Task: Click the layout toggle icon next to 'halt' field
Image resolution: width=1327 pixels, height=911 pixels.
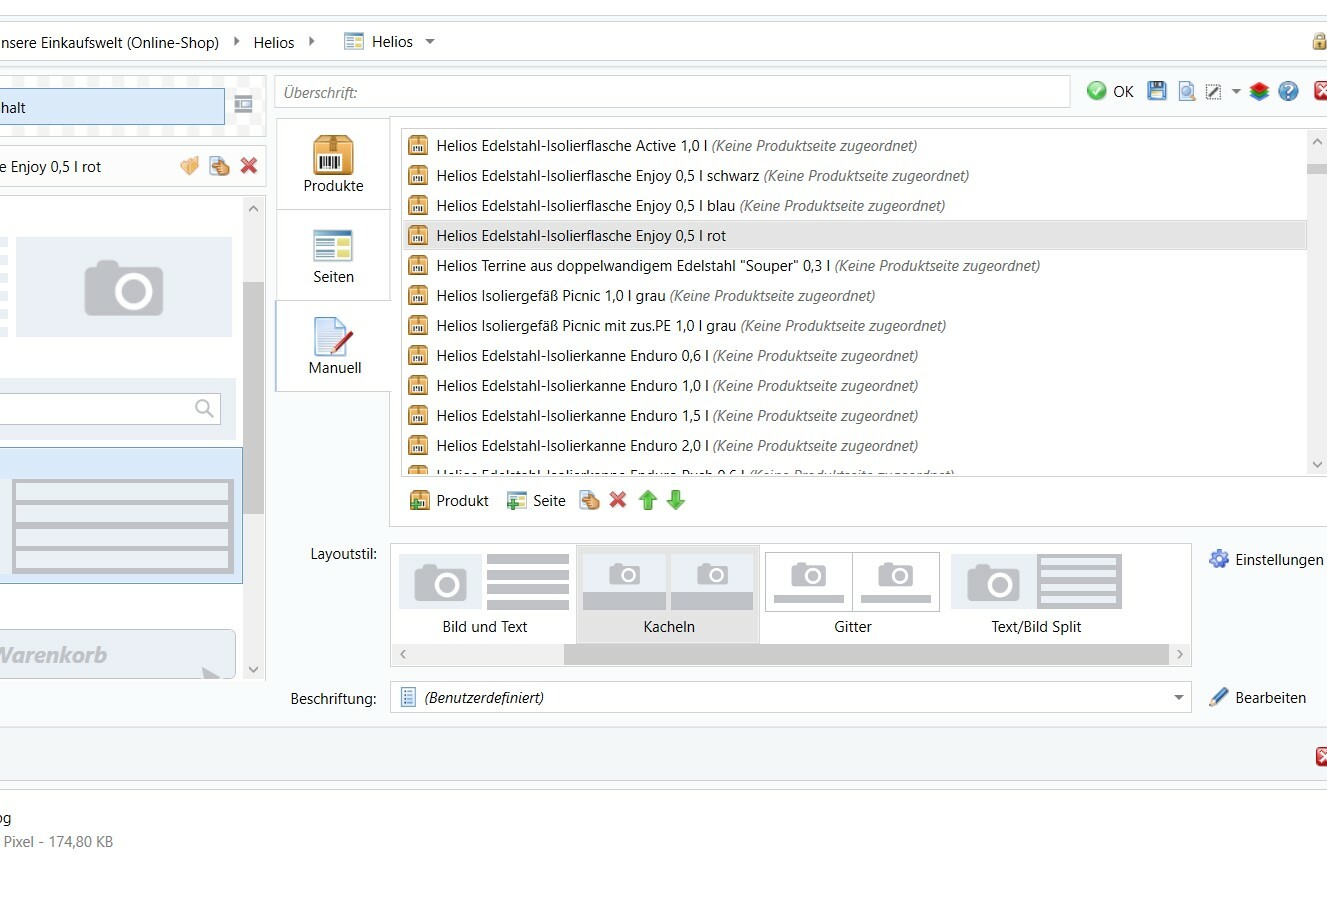Action: click(243, 104)
